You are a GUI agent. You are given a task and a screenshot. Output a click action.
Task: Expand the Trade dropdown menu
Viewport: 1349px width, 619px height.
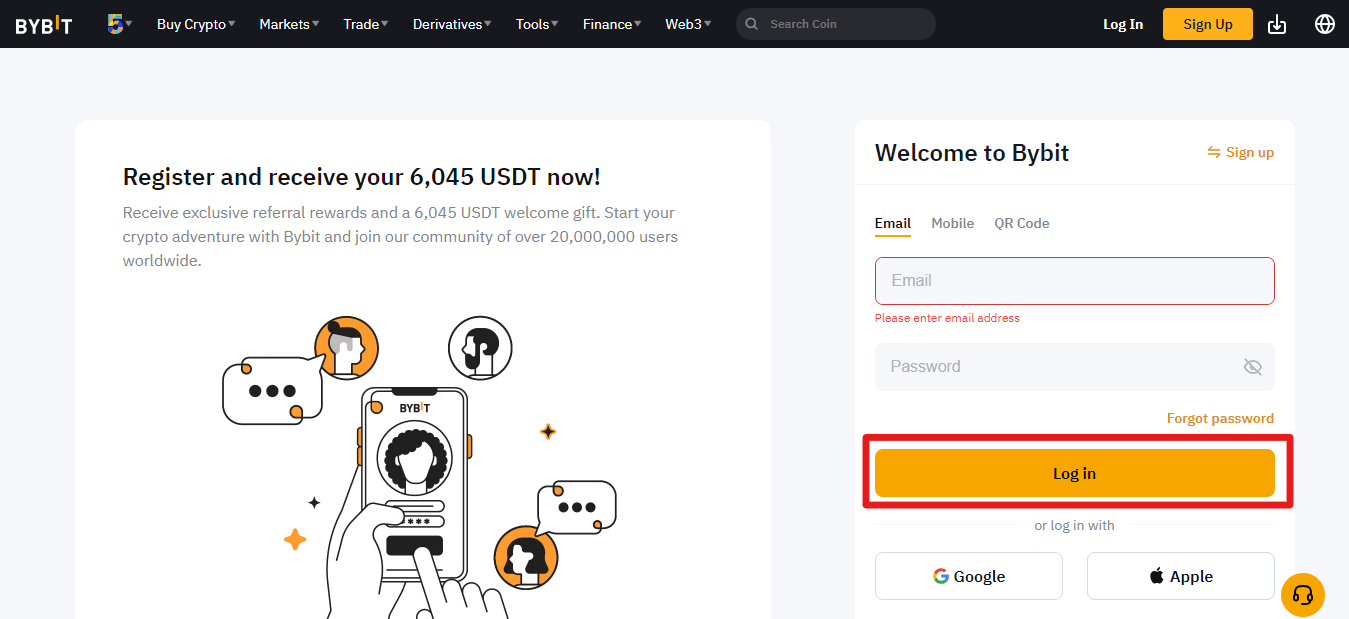pos(366,24)
